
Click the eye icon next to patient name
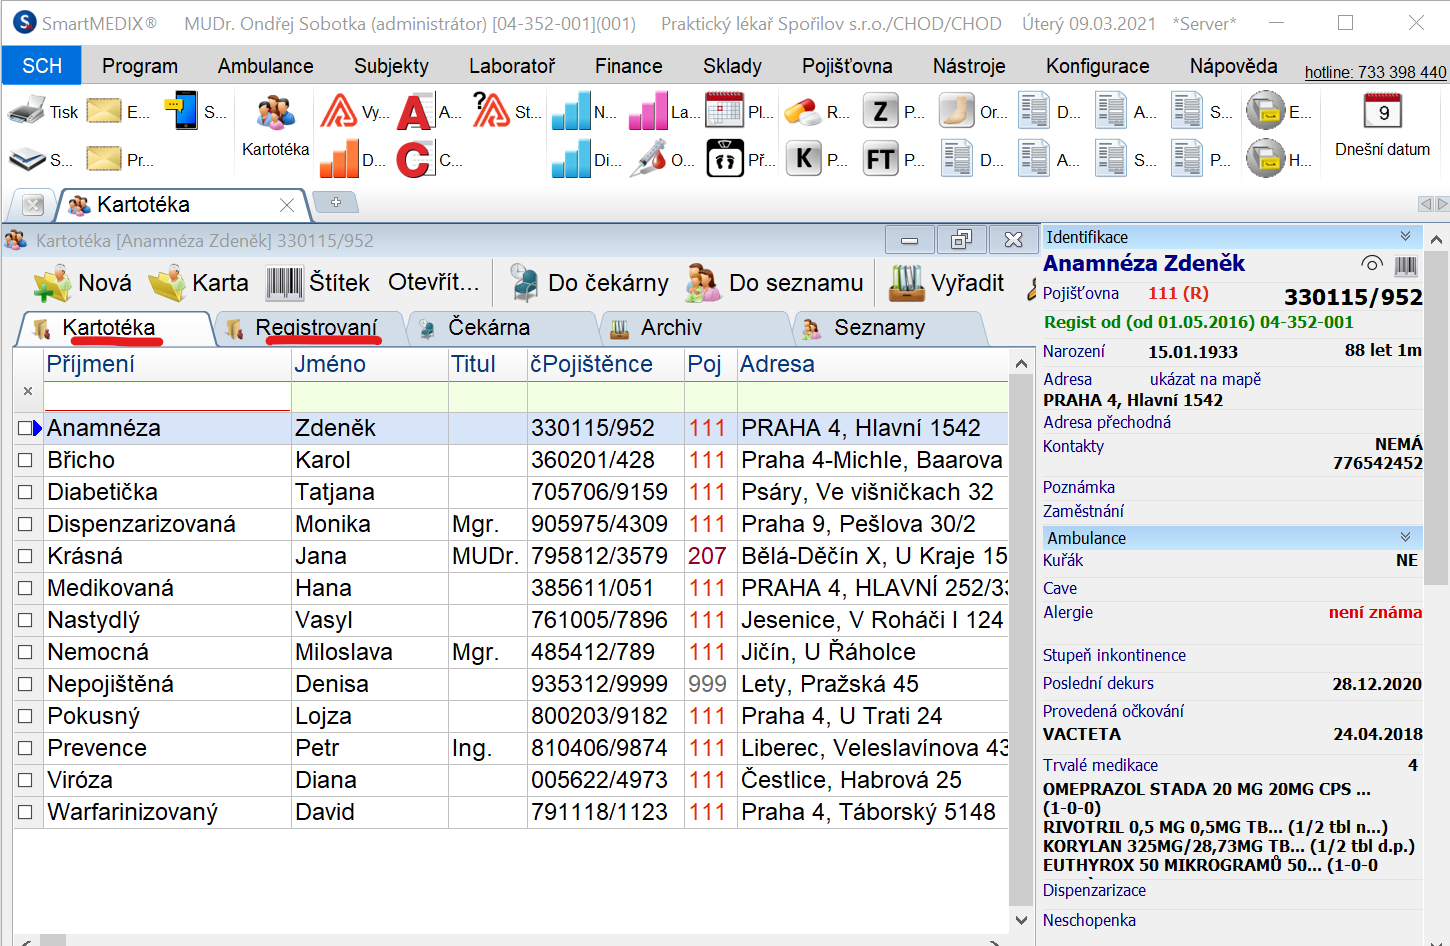(x=1372, y=264)
